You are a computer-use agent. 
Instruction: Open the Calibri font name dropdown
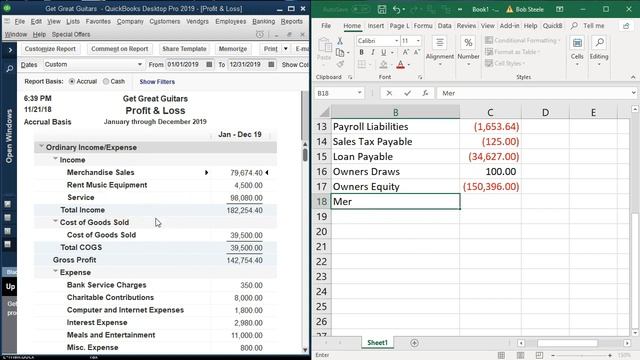click(396, 41)
